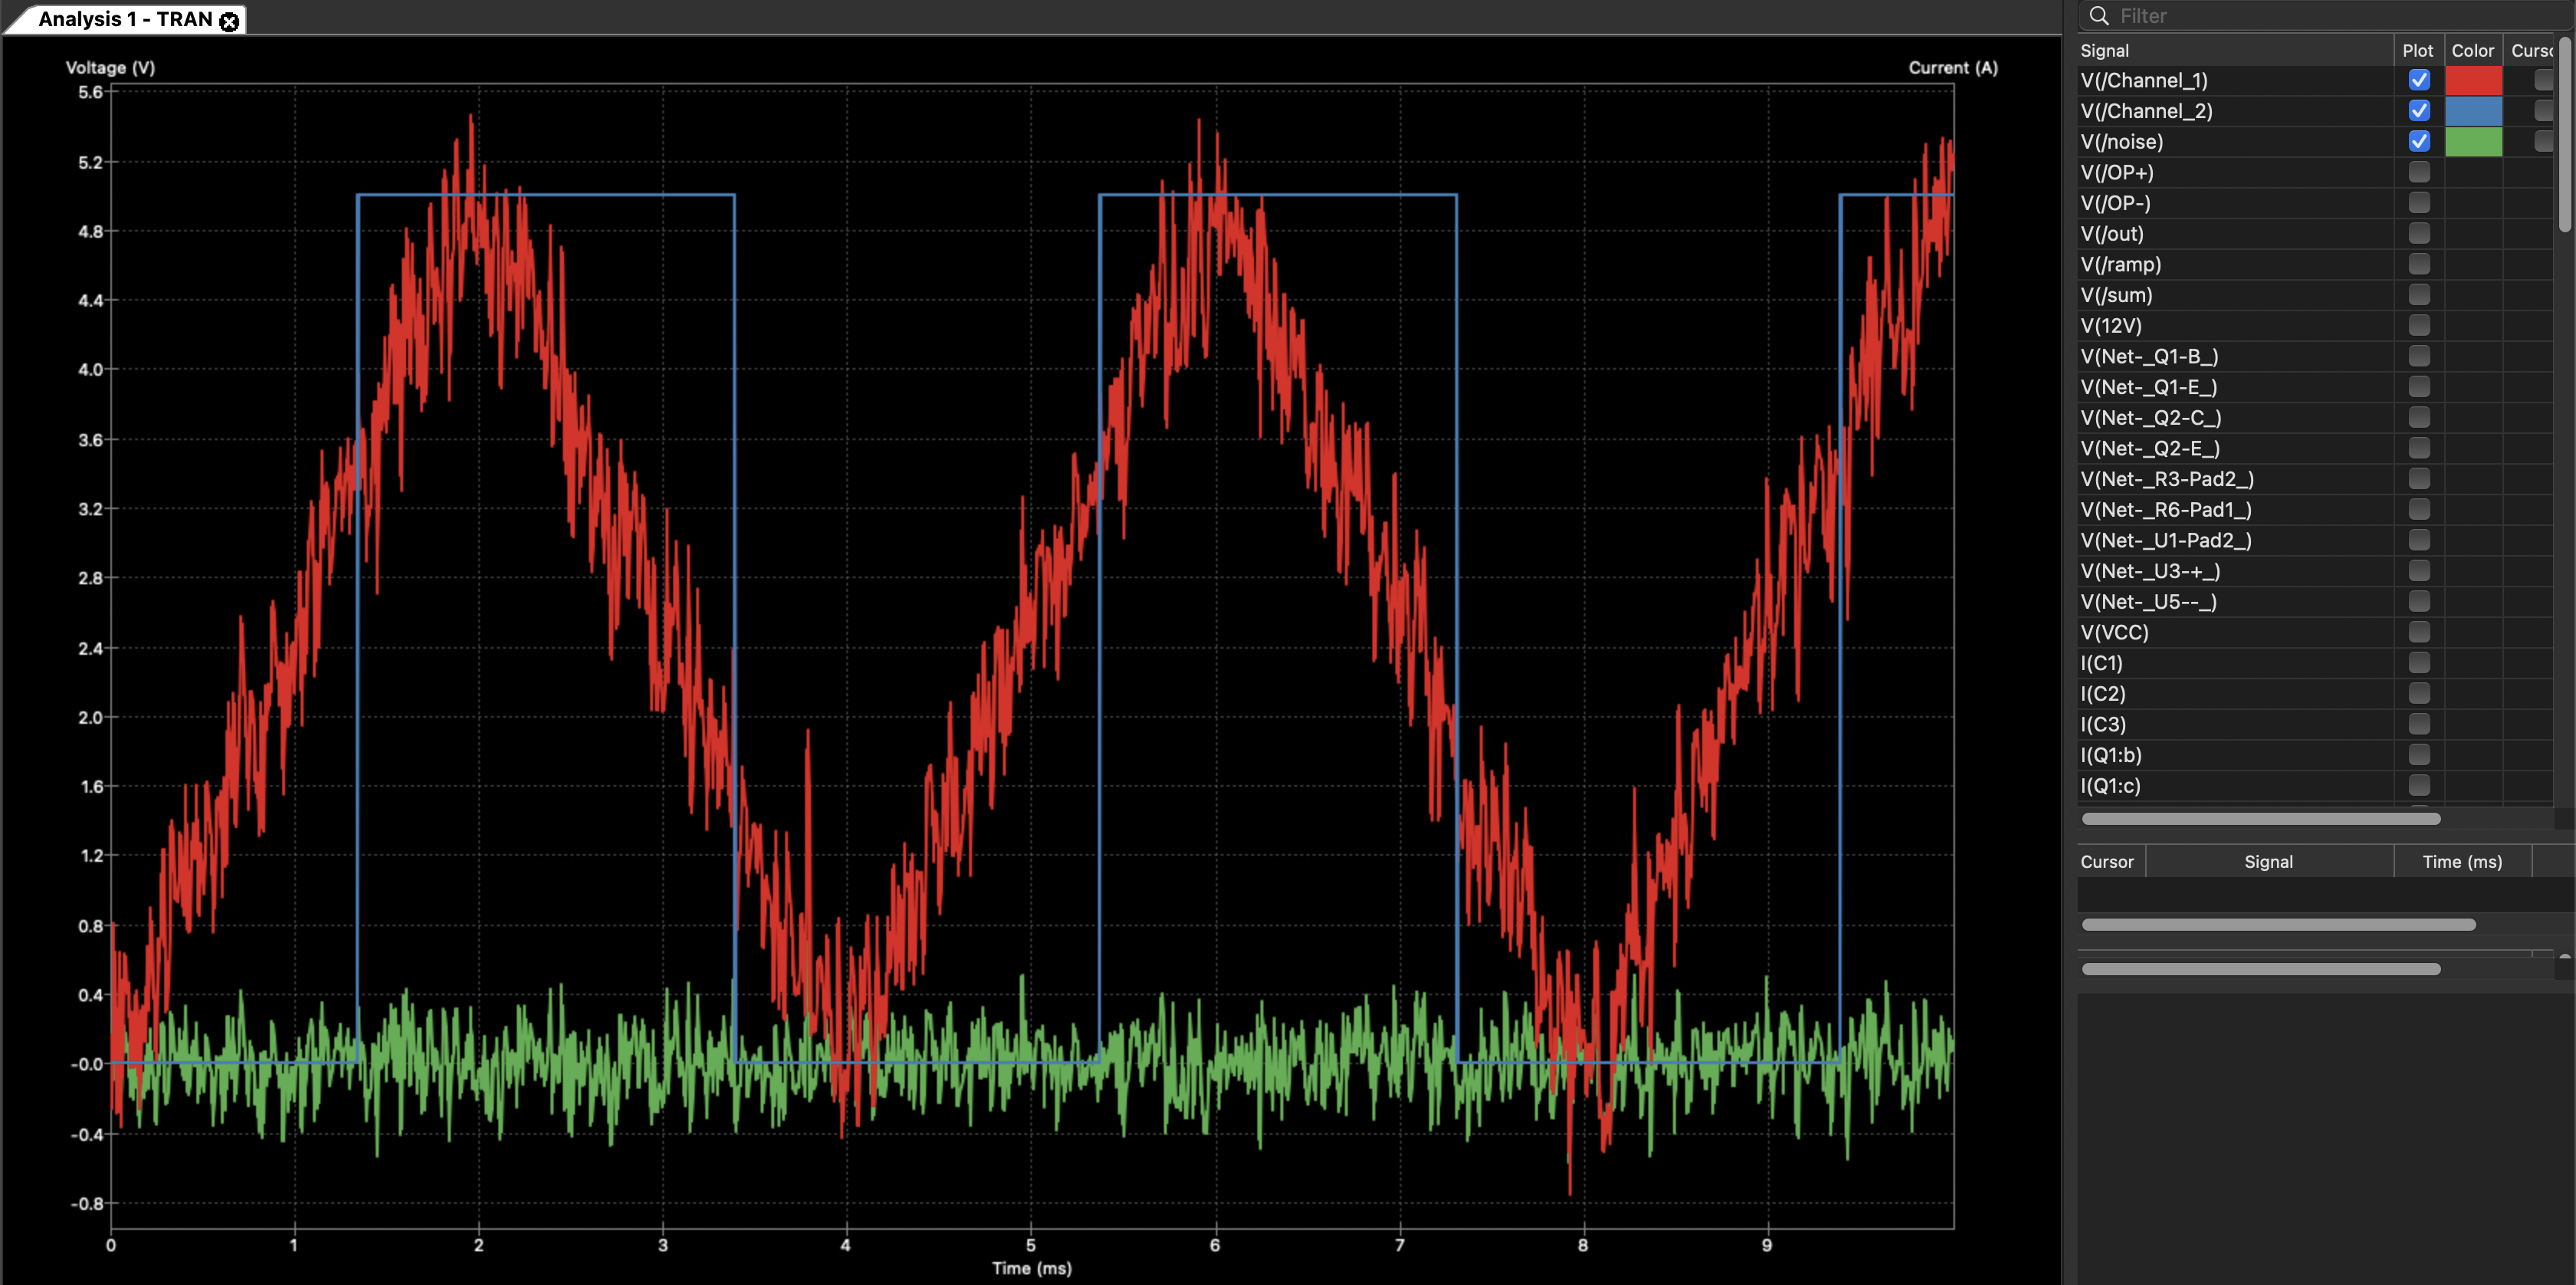Check the plot box for V(VCC)

point(2418,632)
